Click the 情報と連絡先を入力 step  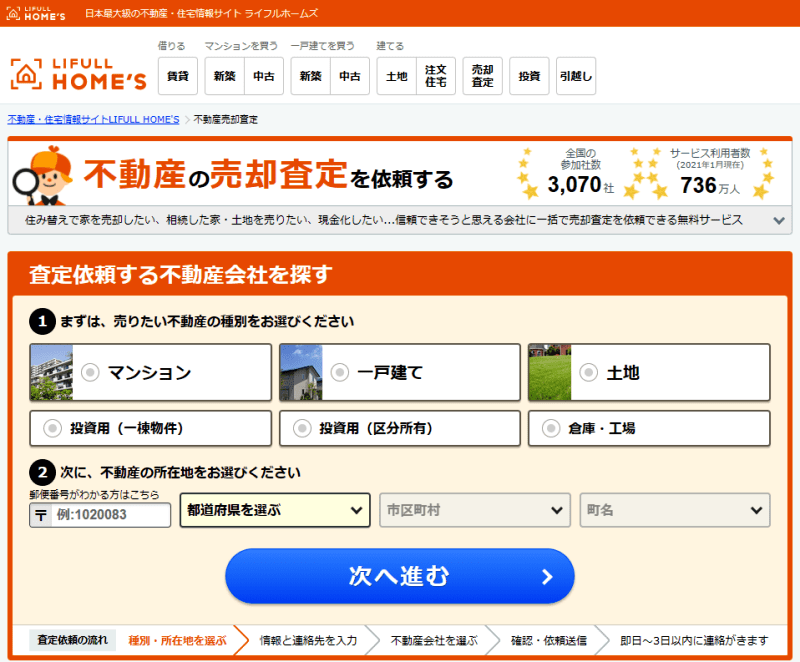(308, 641)
